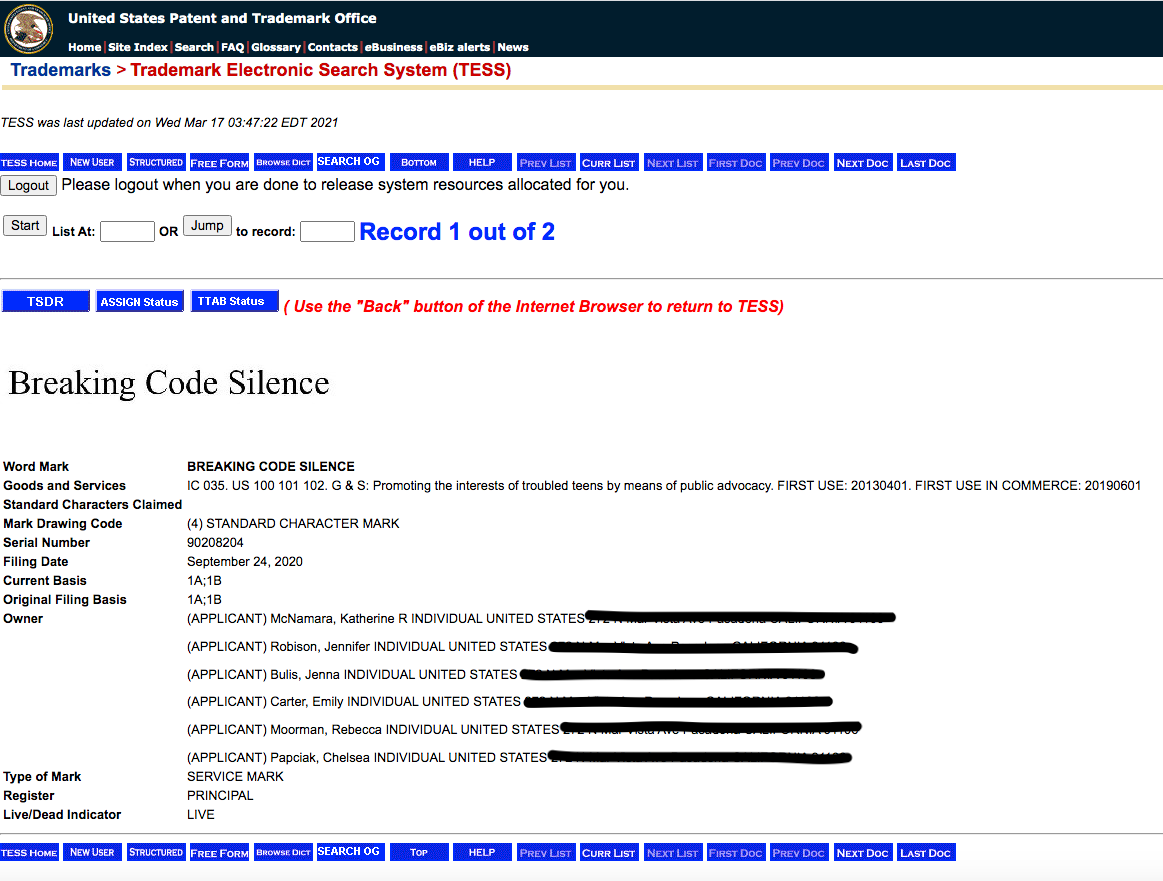The height and width of the screenshot is (881, 1163).
Task: Click the USPTO seal logo
Action: coord(29,28)
